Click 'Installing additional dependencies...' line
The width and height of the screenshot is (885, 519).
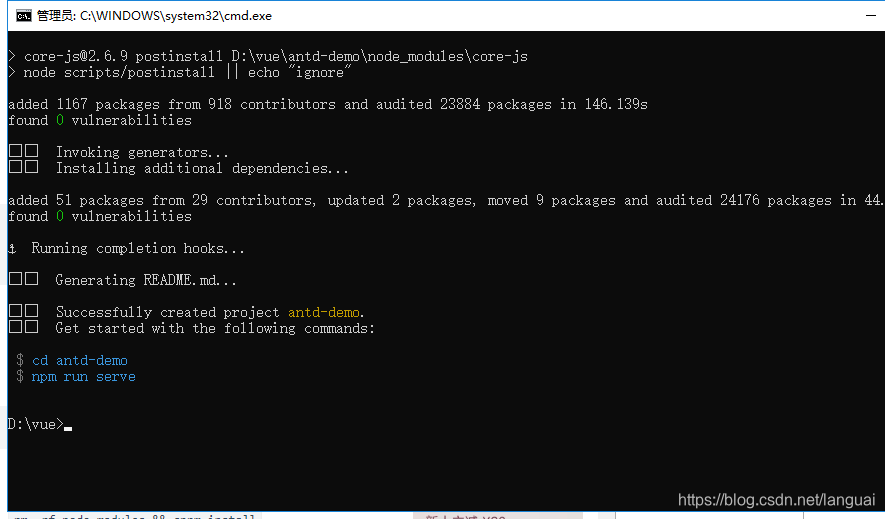coord(202,169)
